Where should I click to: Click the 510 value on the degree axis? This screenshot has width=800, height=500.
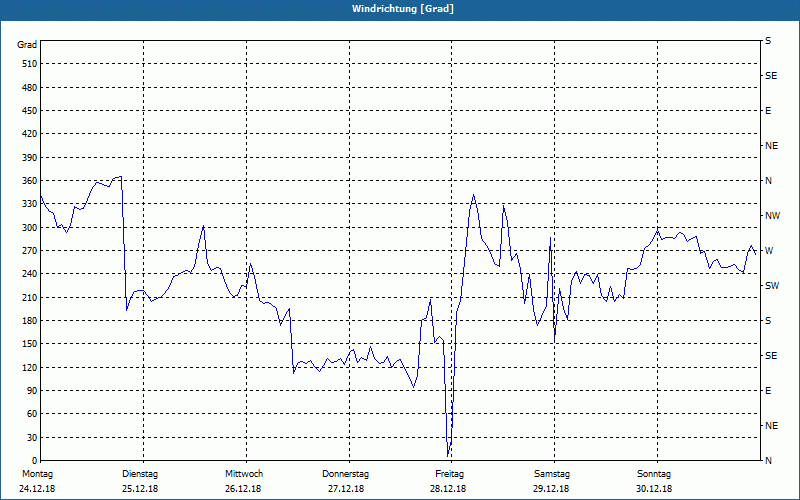coord(29,64)
